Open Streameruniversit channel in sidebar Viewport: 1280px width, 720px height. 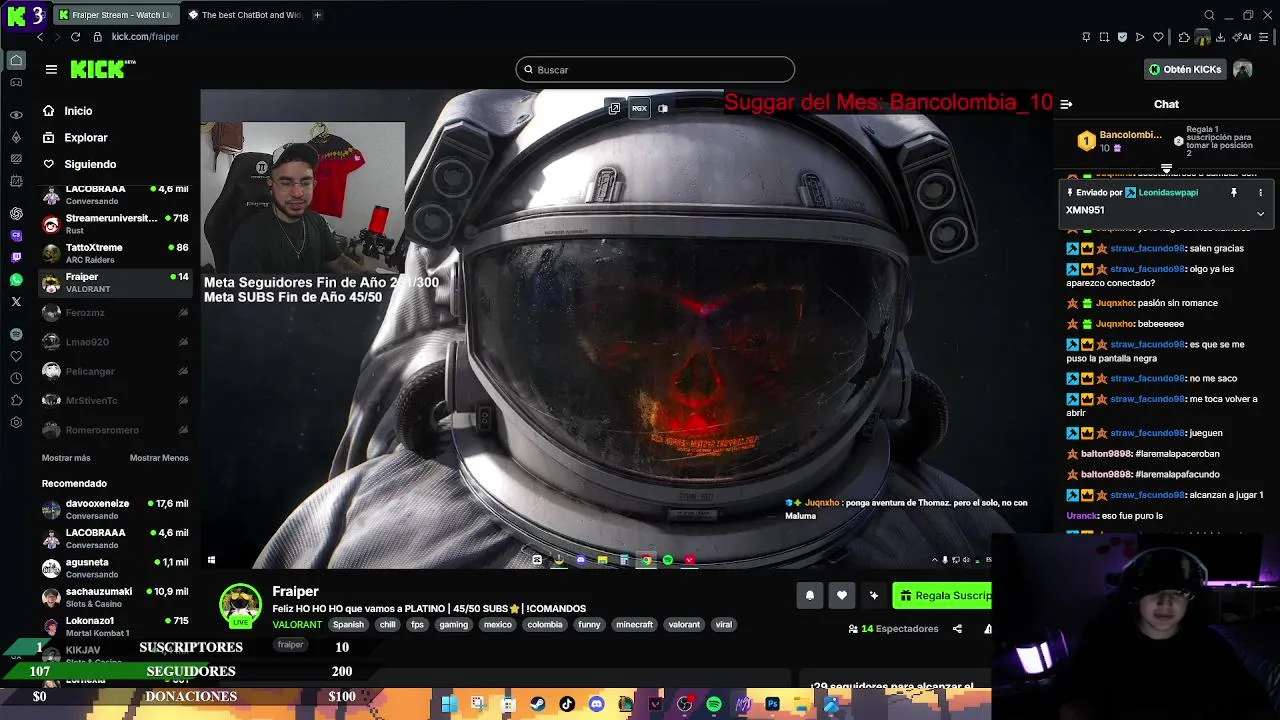click(115, 224)
